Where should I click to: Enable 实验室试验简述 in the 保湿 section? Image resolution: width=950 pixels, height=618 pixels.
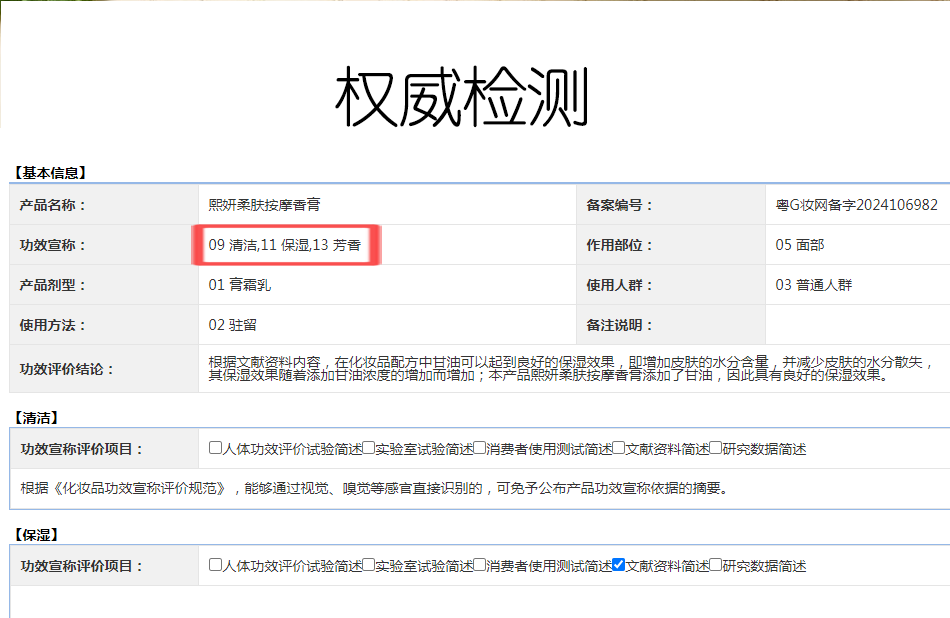coord(368,565)
